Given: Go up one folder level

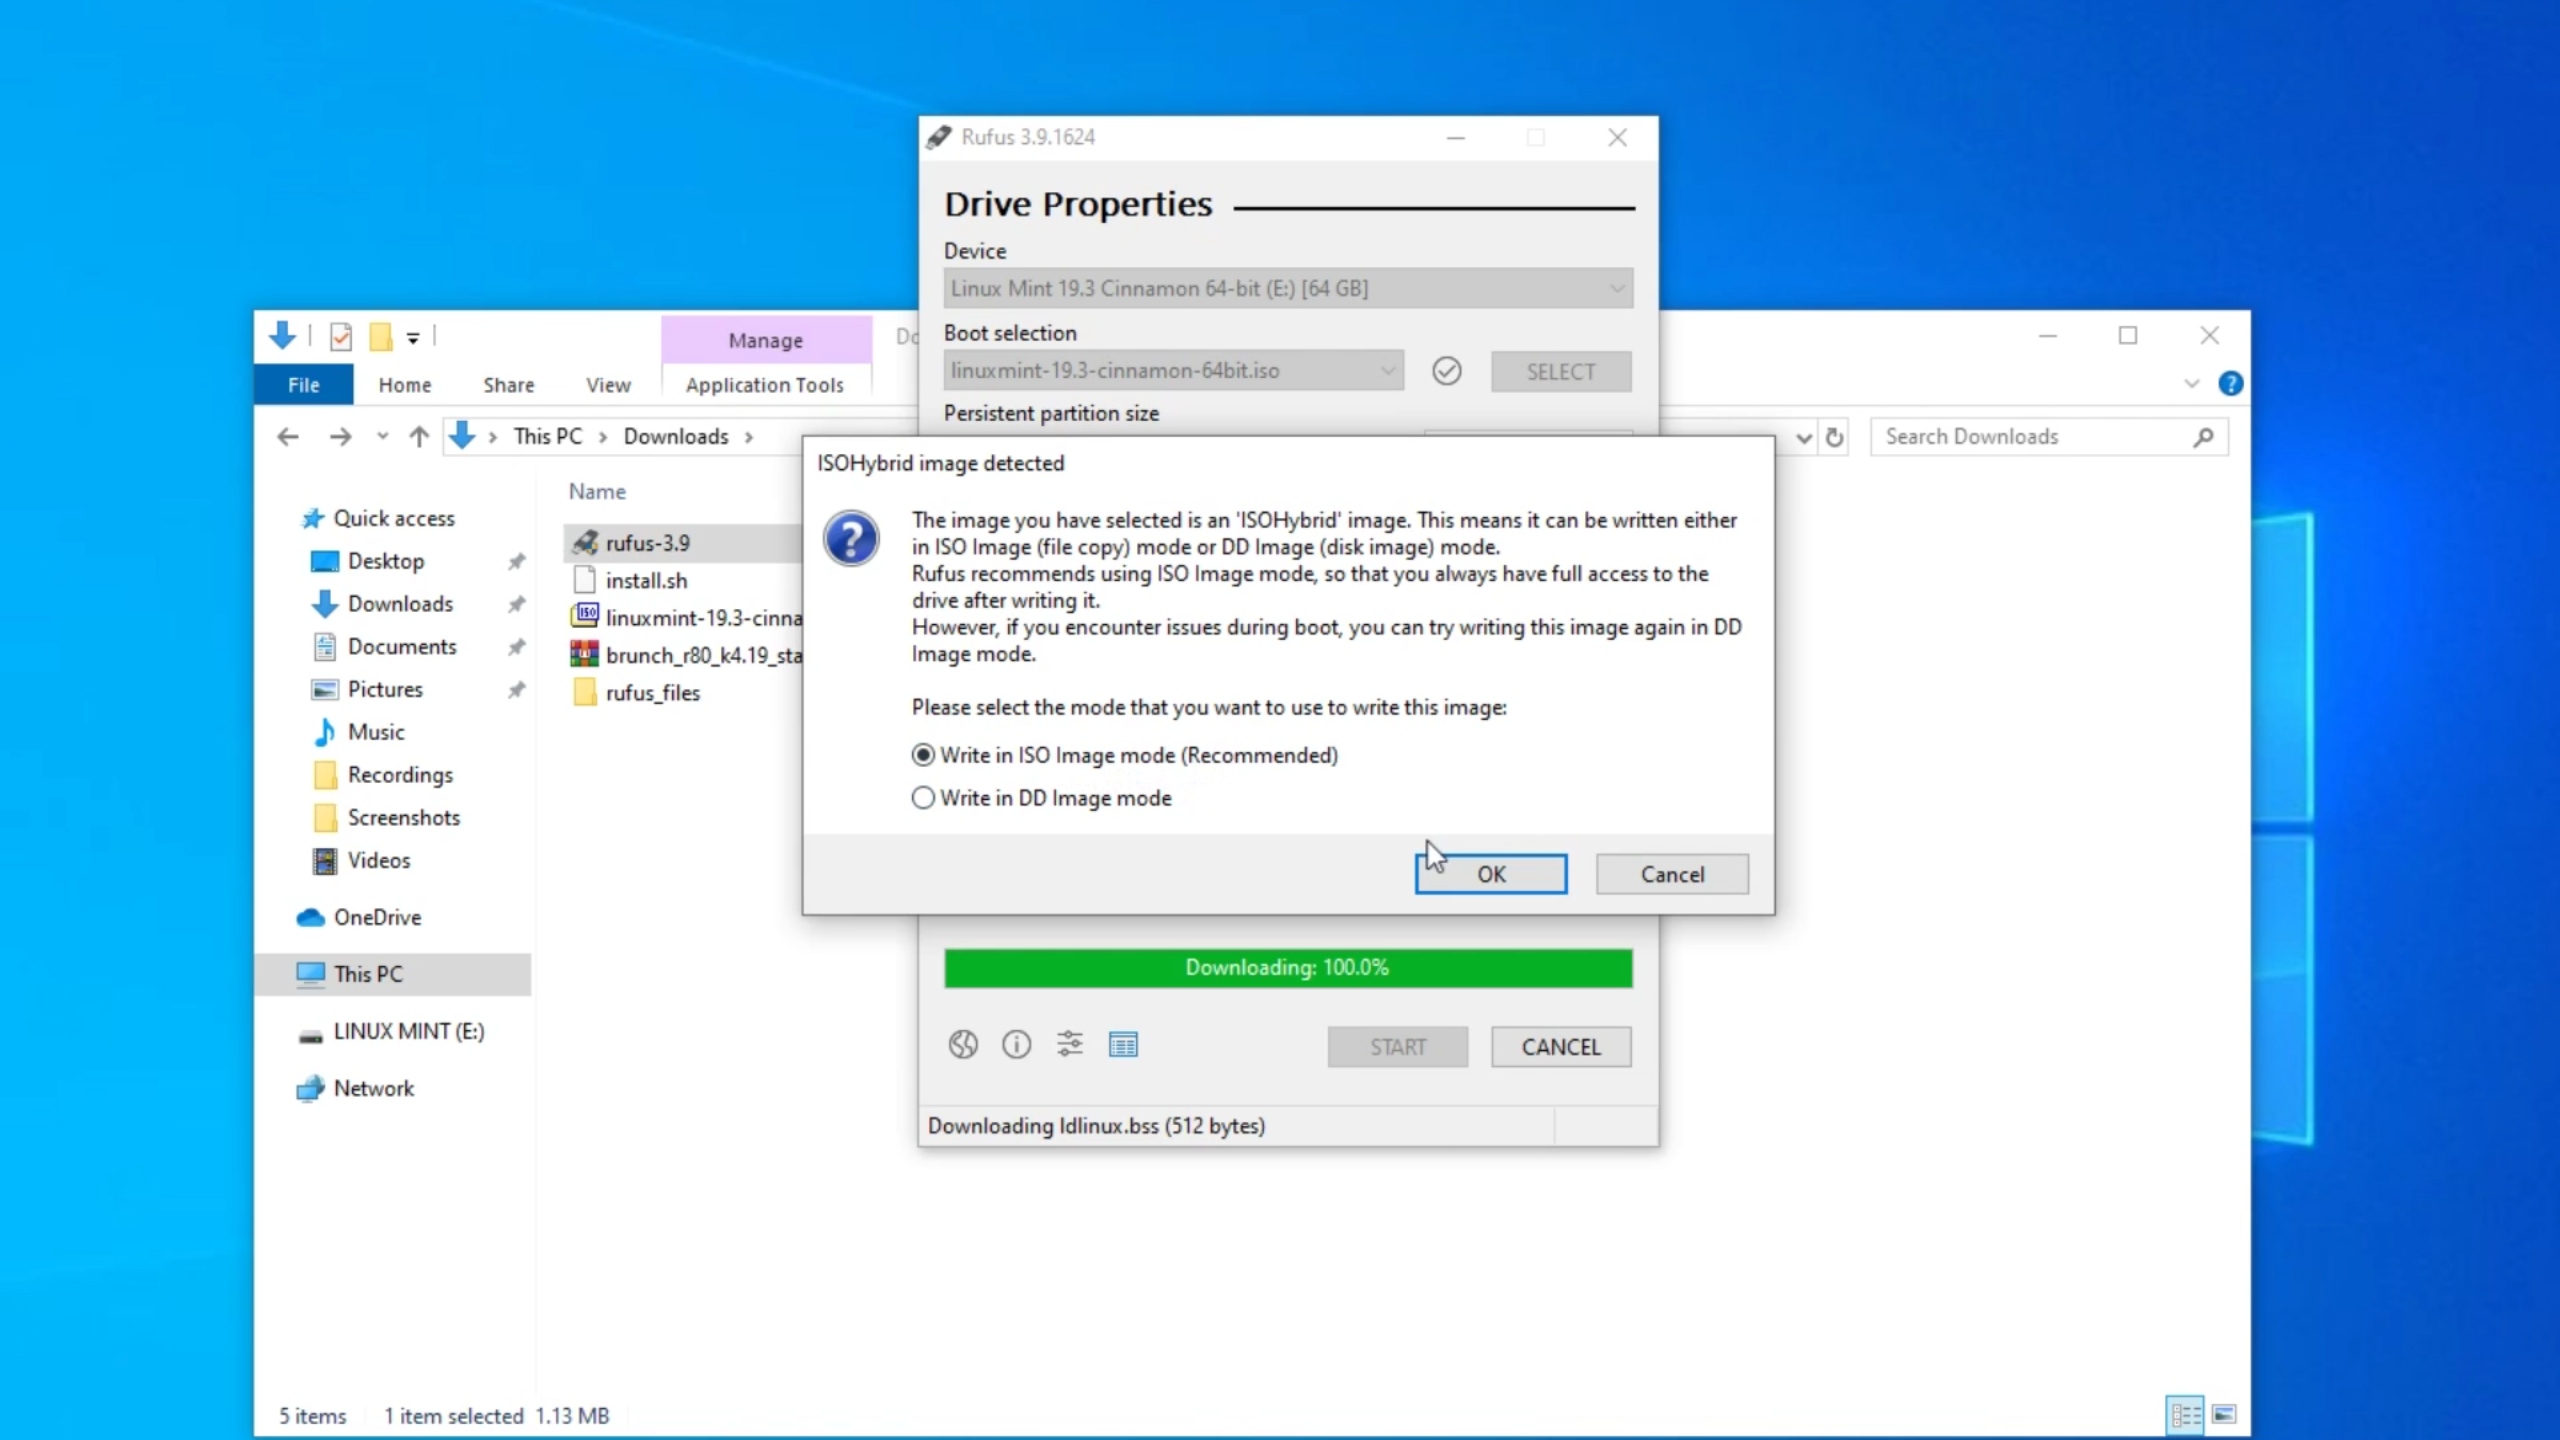Looking at the screenshot, I should (419, 437).
